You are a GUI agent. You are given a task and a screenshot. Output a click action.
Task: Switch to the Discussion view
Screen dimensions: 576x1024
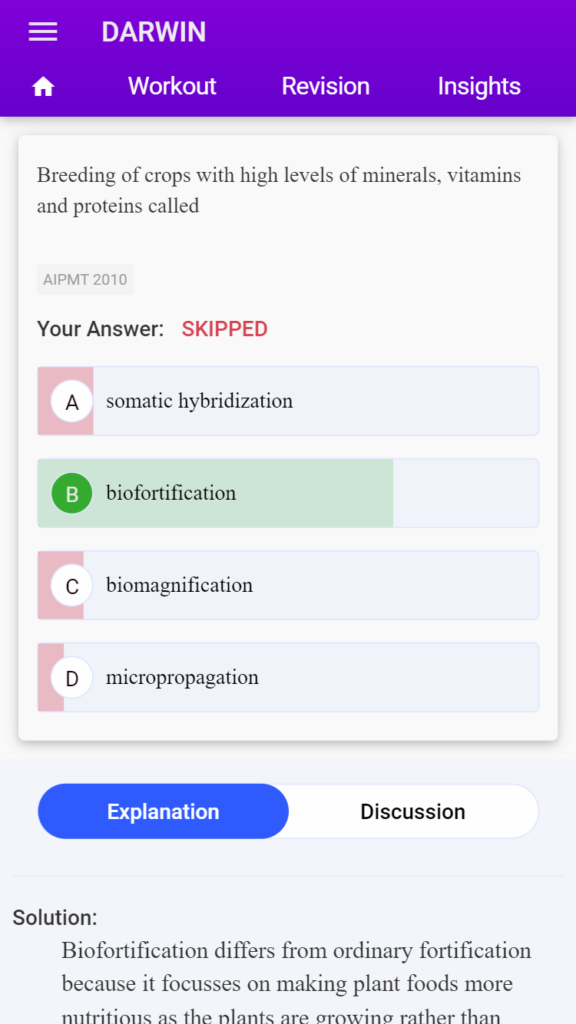(x=413, y=812)
